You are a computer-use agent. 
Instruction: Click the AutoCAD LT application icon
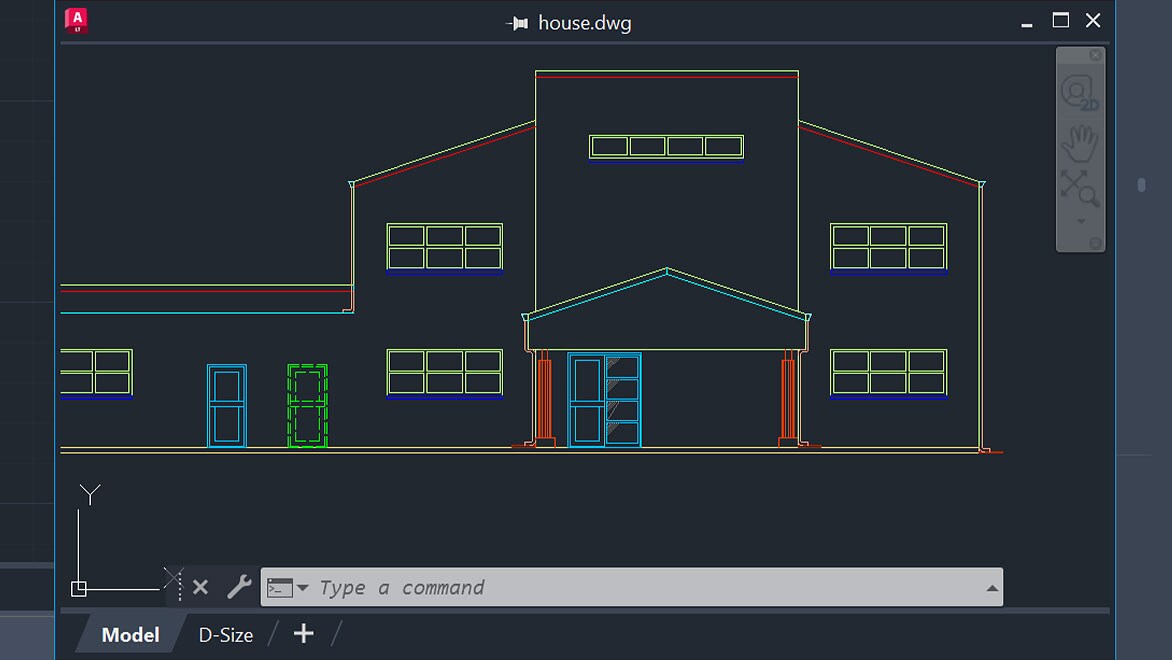76,19
